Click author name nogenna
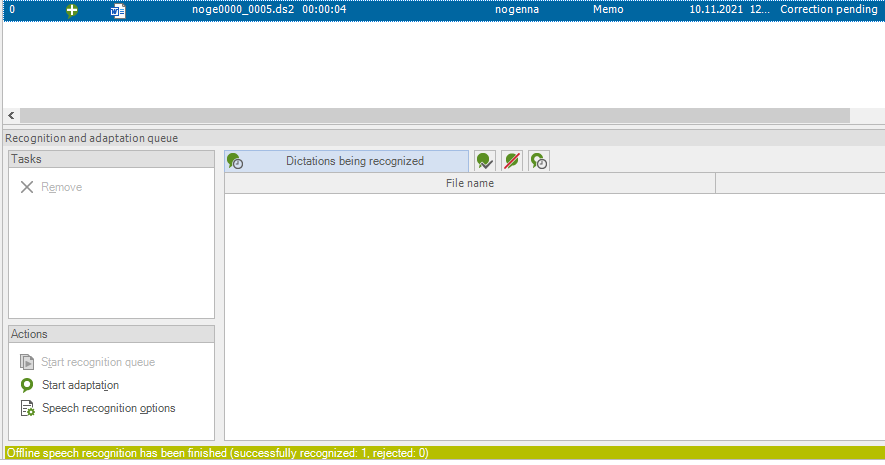The height and width of the screenshot is (465, 885). coord(516,10)
